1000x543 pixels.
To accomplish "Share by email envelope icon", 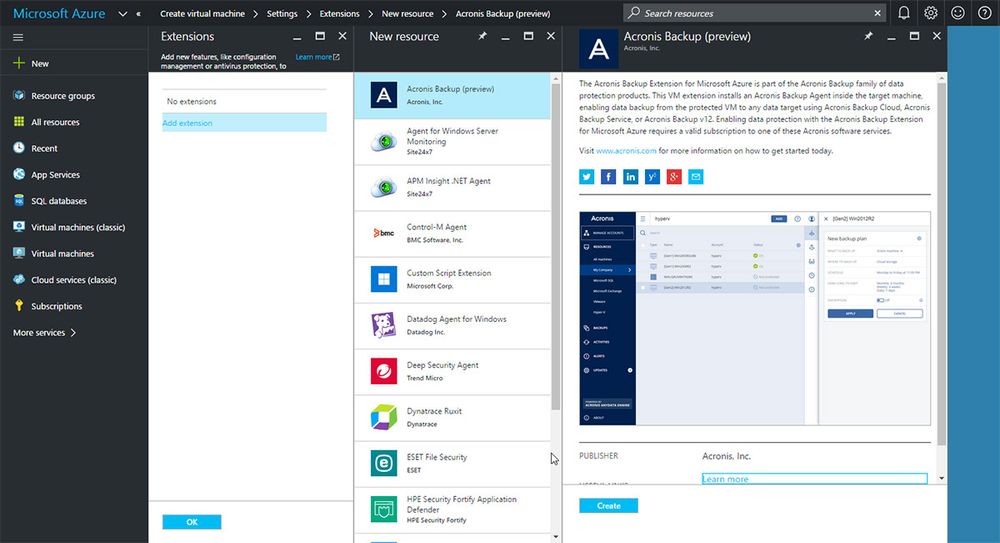I will 696,177.
